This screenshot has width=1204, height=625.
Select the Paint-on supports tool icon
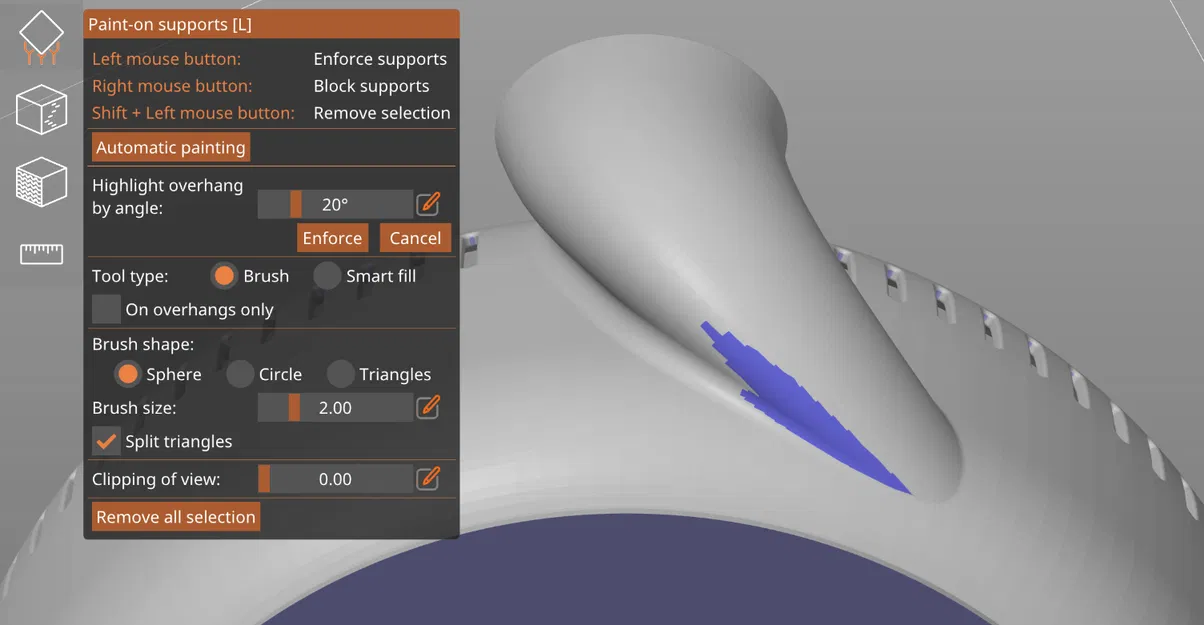click(x=41, y=38)
